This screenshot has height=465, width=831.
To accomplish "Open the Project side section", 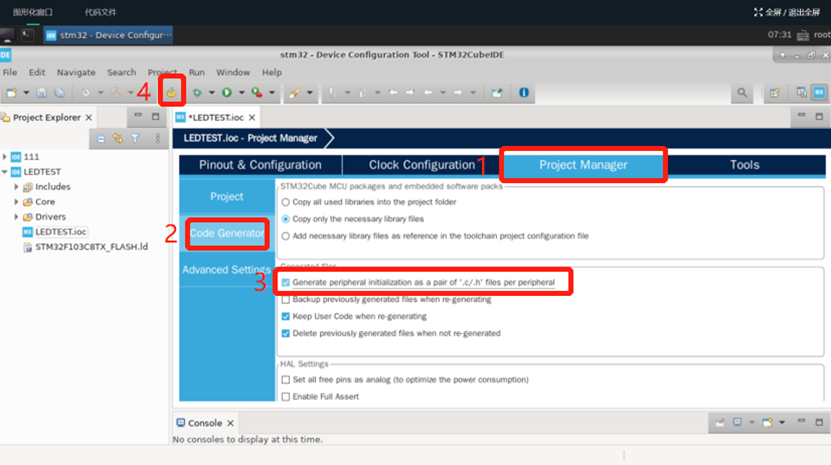I will 227,197.
